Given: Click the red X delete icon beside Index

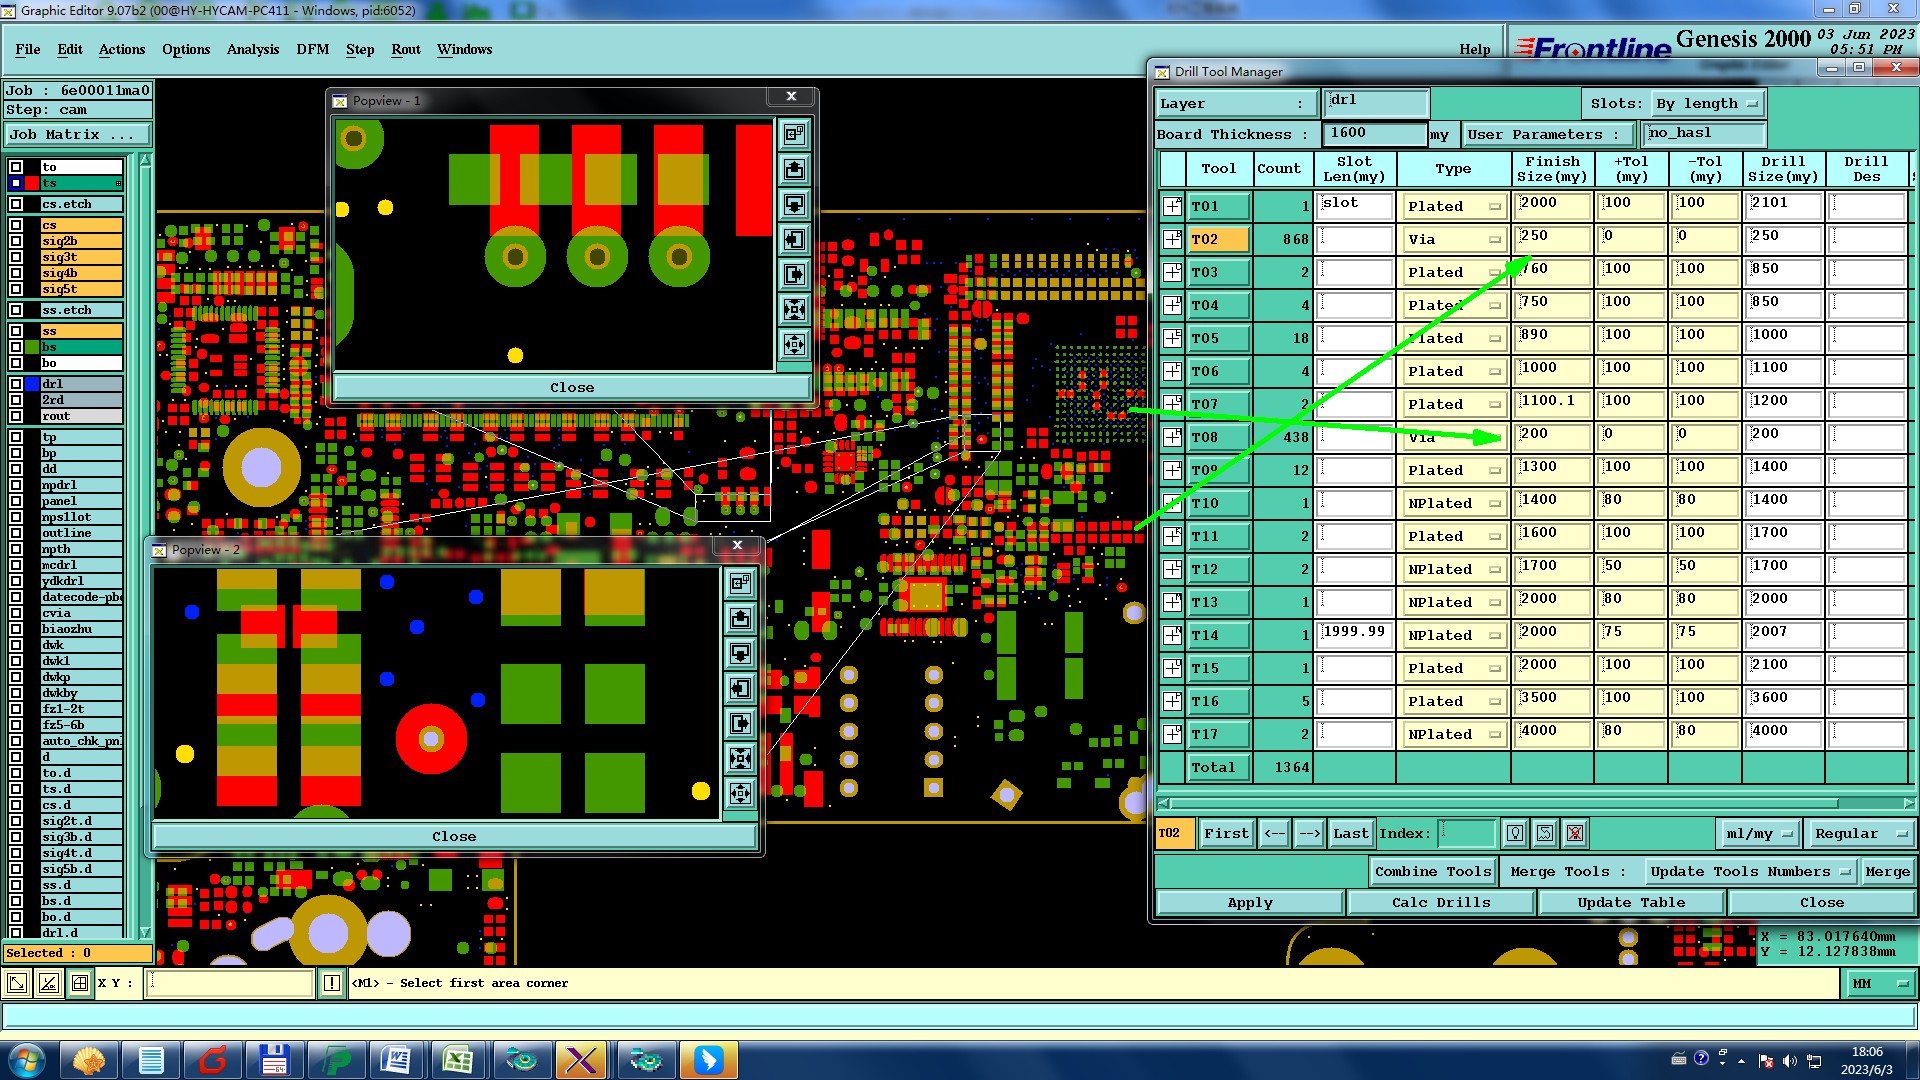Looking at the screenshot, I should tap(1575, 834).
